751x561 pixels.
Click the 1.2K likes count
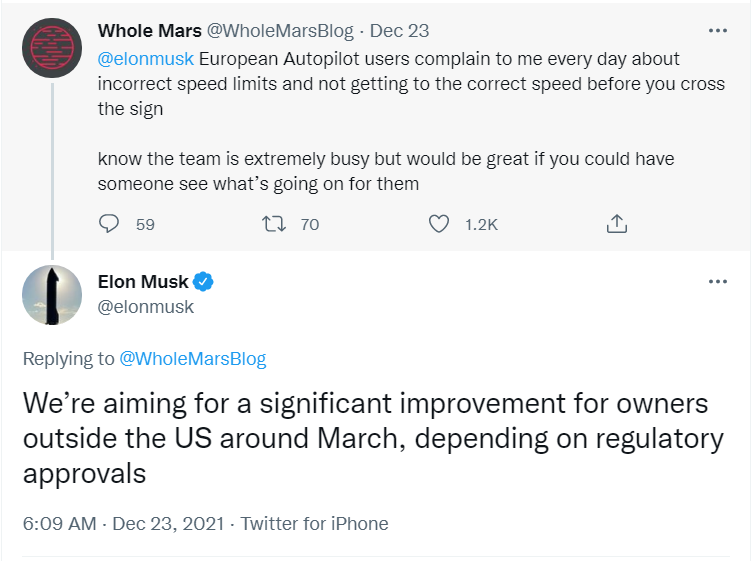coord(481,225)
